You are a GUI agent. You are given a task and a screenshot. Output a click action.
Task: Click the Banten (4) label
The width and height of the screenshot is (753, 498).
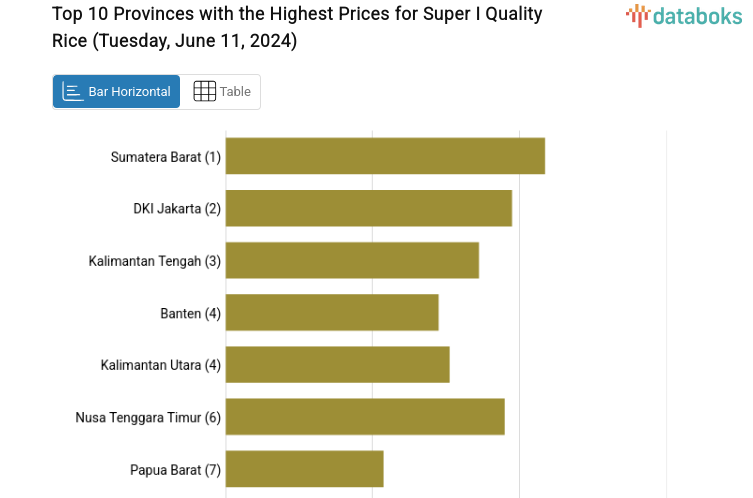click(190, 313)
